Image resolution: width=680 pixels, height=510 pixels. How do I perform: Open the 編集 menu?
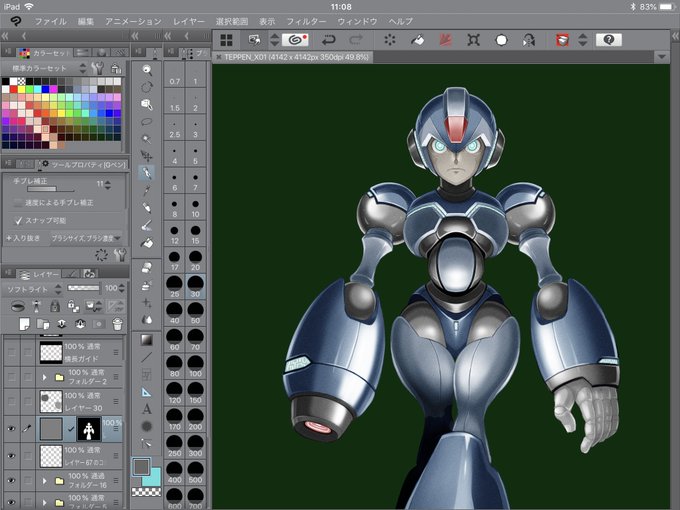pyautogui.click(x=85, y=21)
